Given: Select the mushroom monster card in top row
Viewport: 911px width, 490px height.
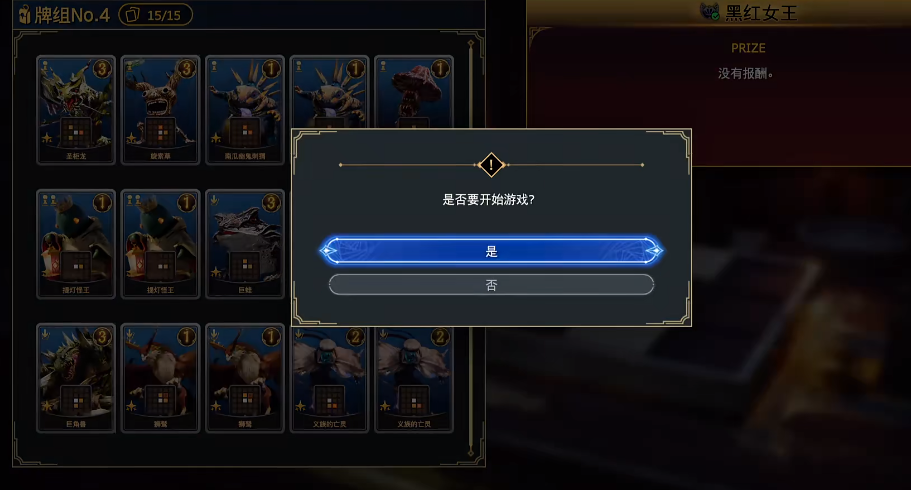Looking at the screenshot, I should (x=413, y=92).
